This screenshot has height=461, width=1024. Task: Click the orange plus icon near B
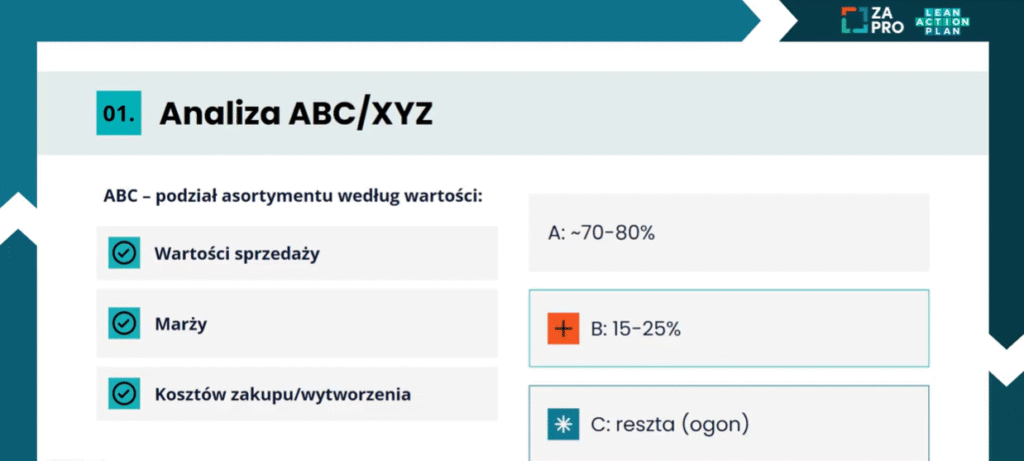(x=563, y=328)
